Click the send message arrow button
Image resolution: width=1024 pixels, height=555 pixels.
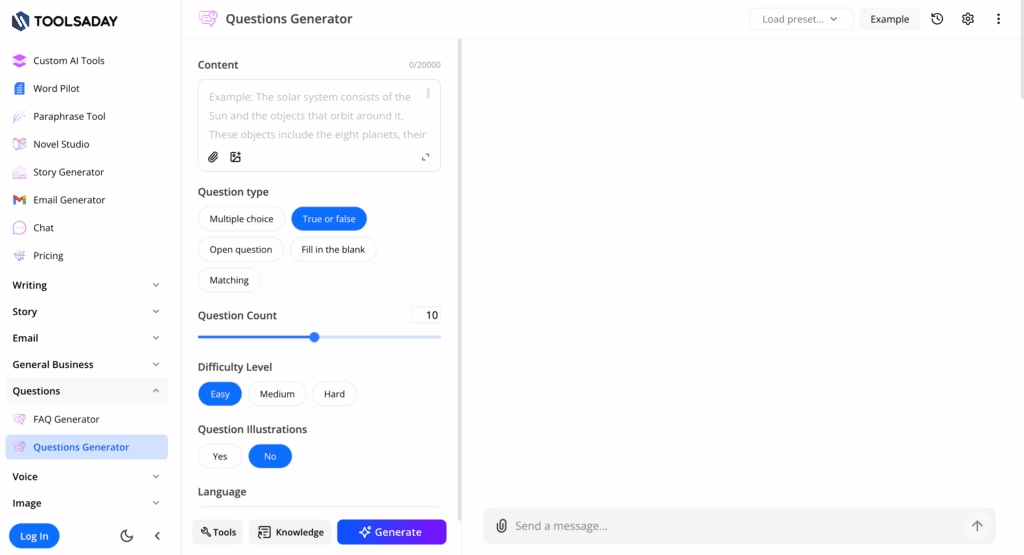977,526
